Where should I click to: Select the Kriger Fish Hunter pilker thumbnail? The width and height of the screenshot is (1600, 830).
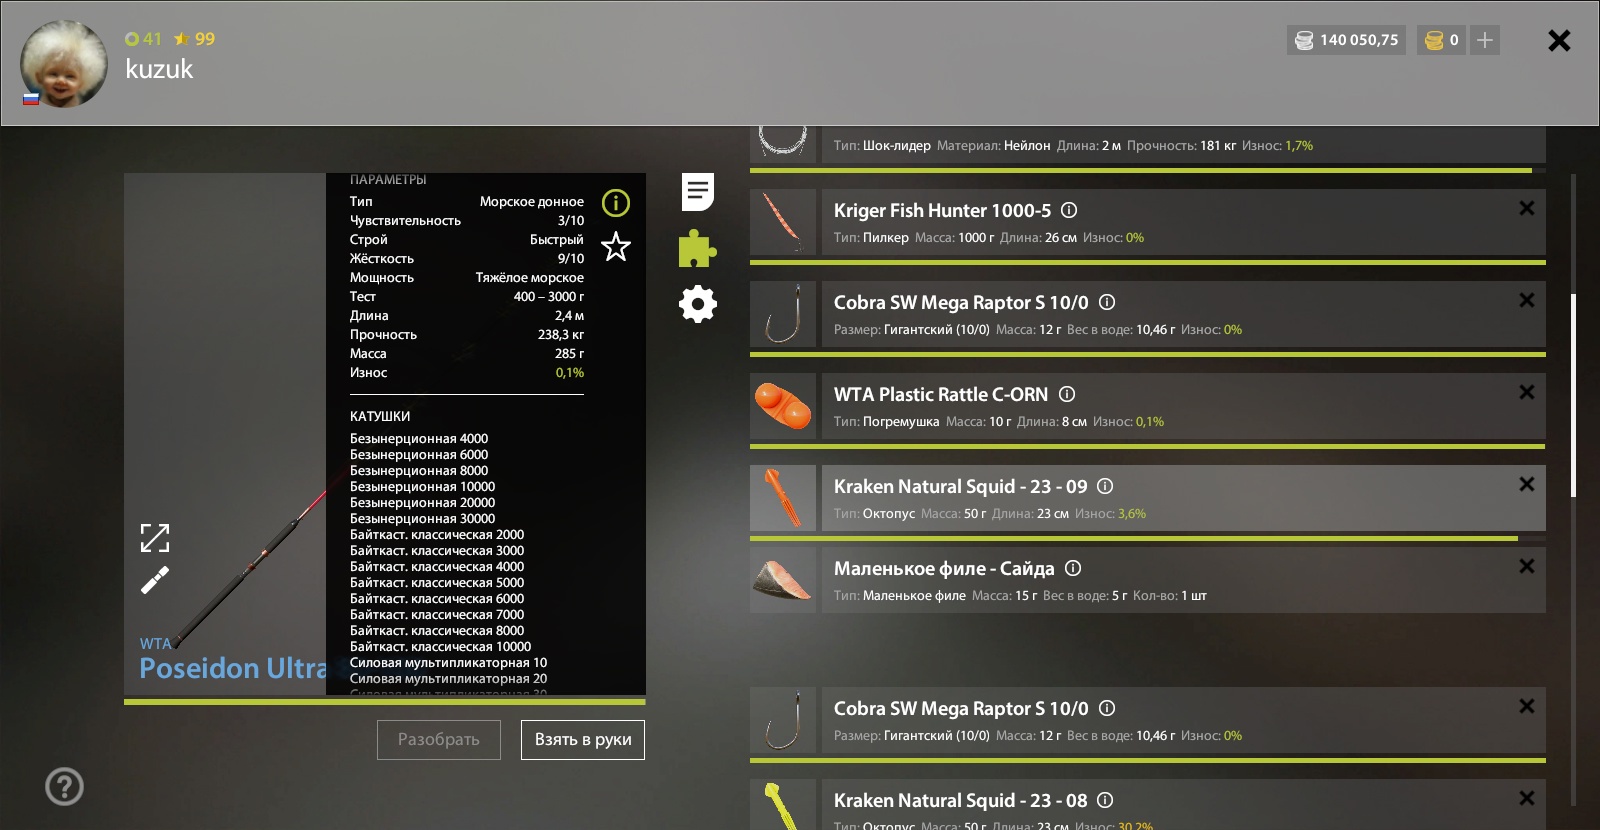783,222
